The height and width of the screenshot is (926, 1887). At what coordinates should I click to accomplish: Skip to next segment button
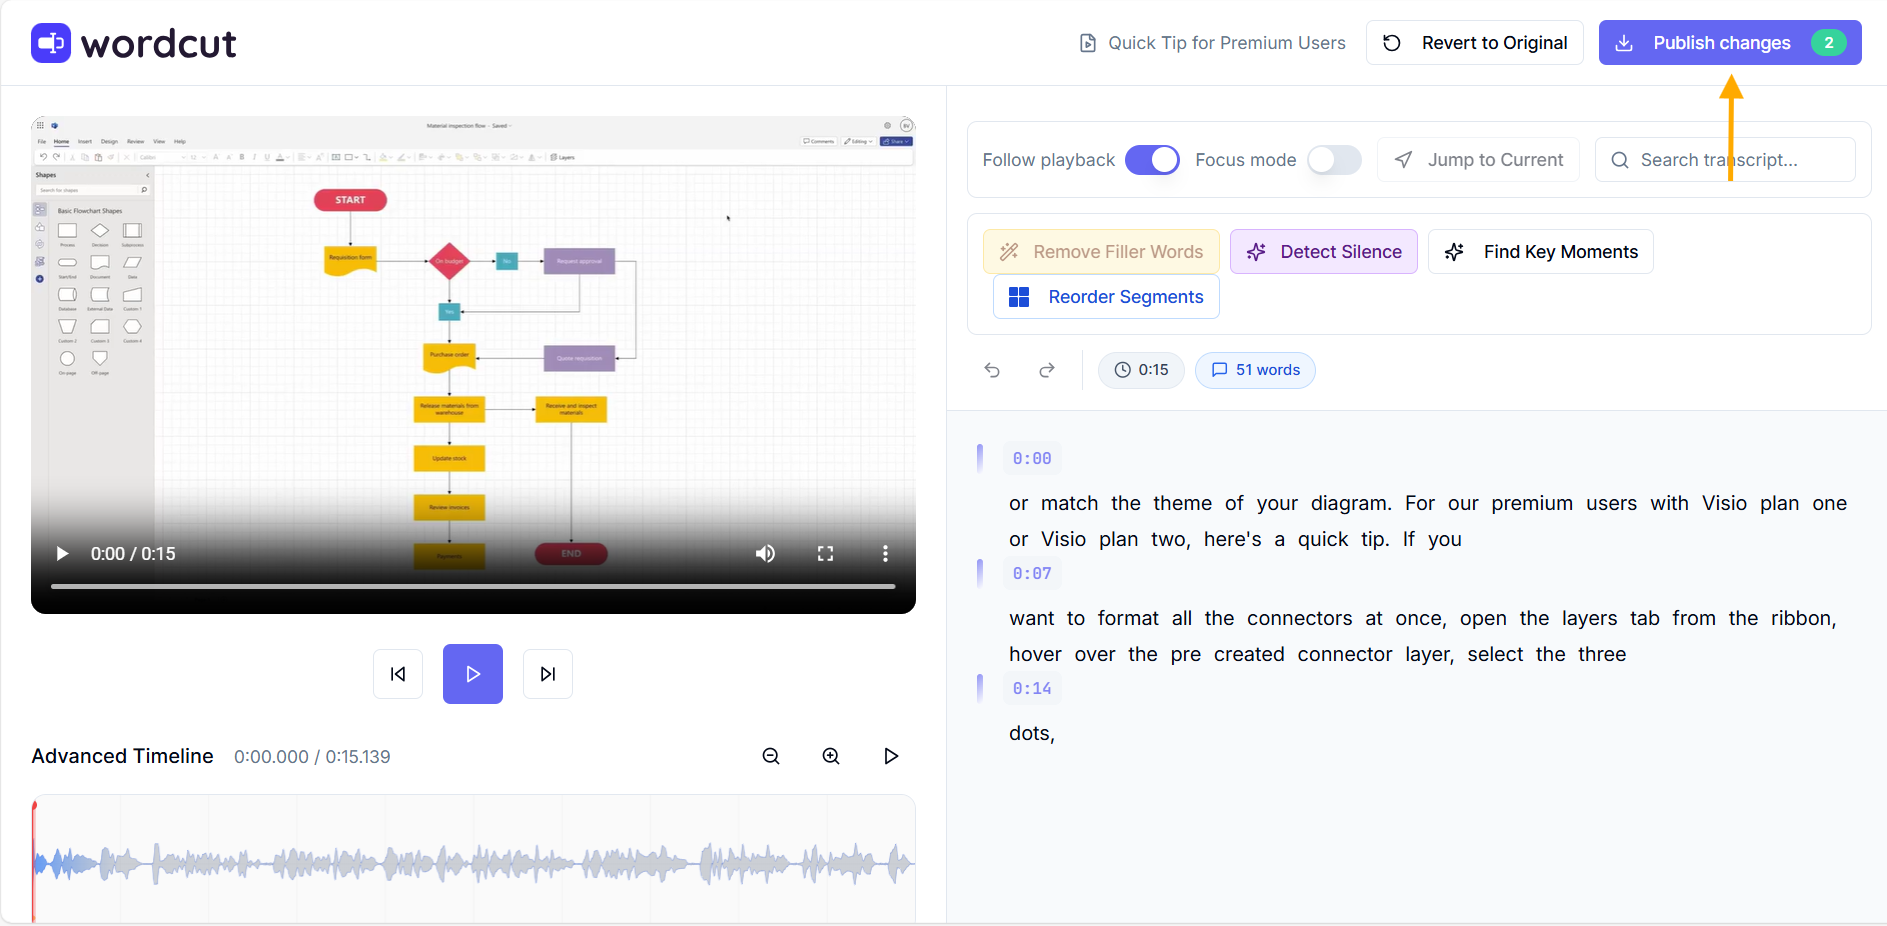coord(548,674)
